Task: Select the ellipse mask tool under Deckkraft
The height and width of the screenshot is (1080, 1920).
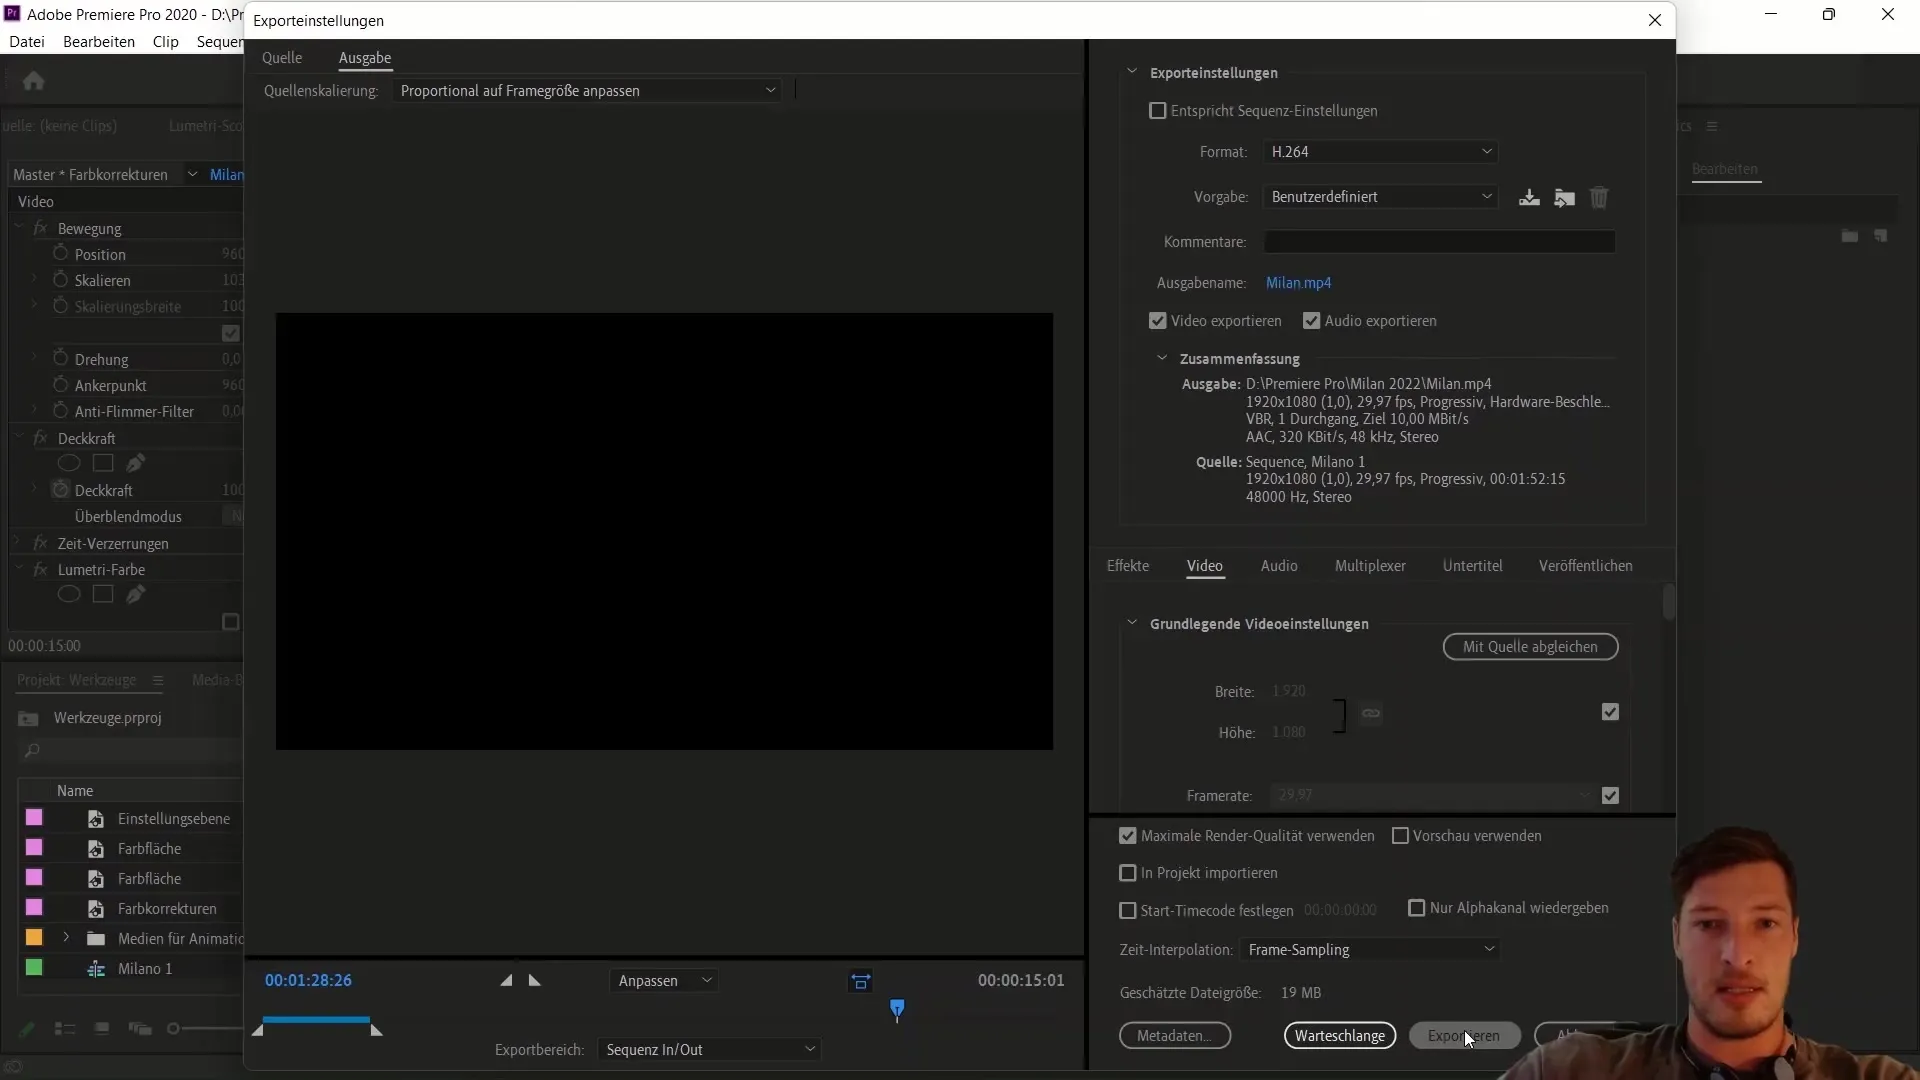Action: coord(69,463)
